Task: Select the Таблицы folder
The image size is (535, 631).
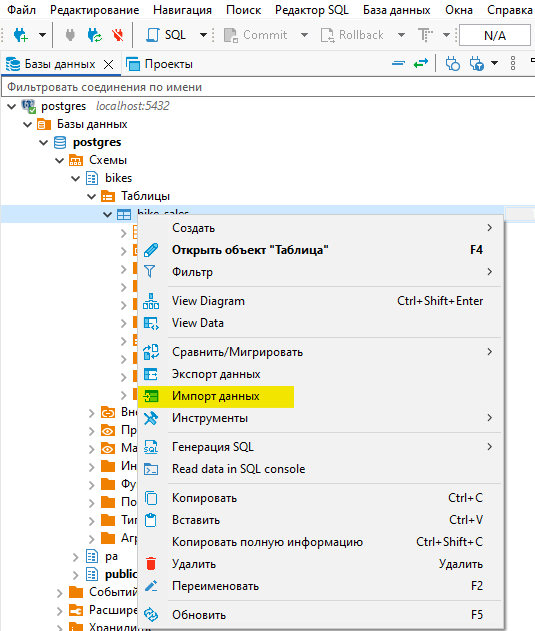Action: pos(135,196)
